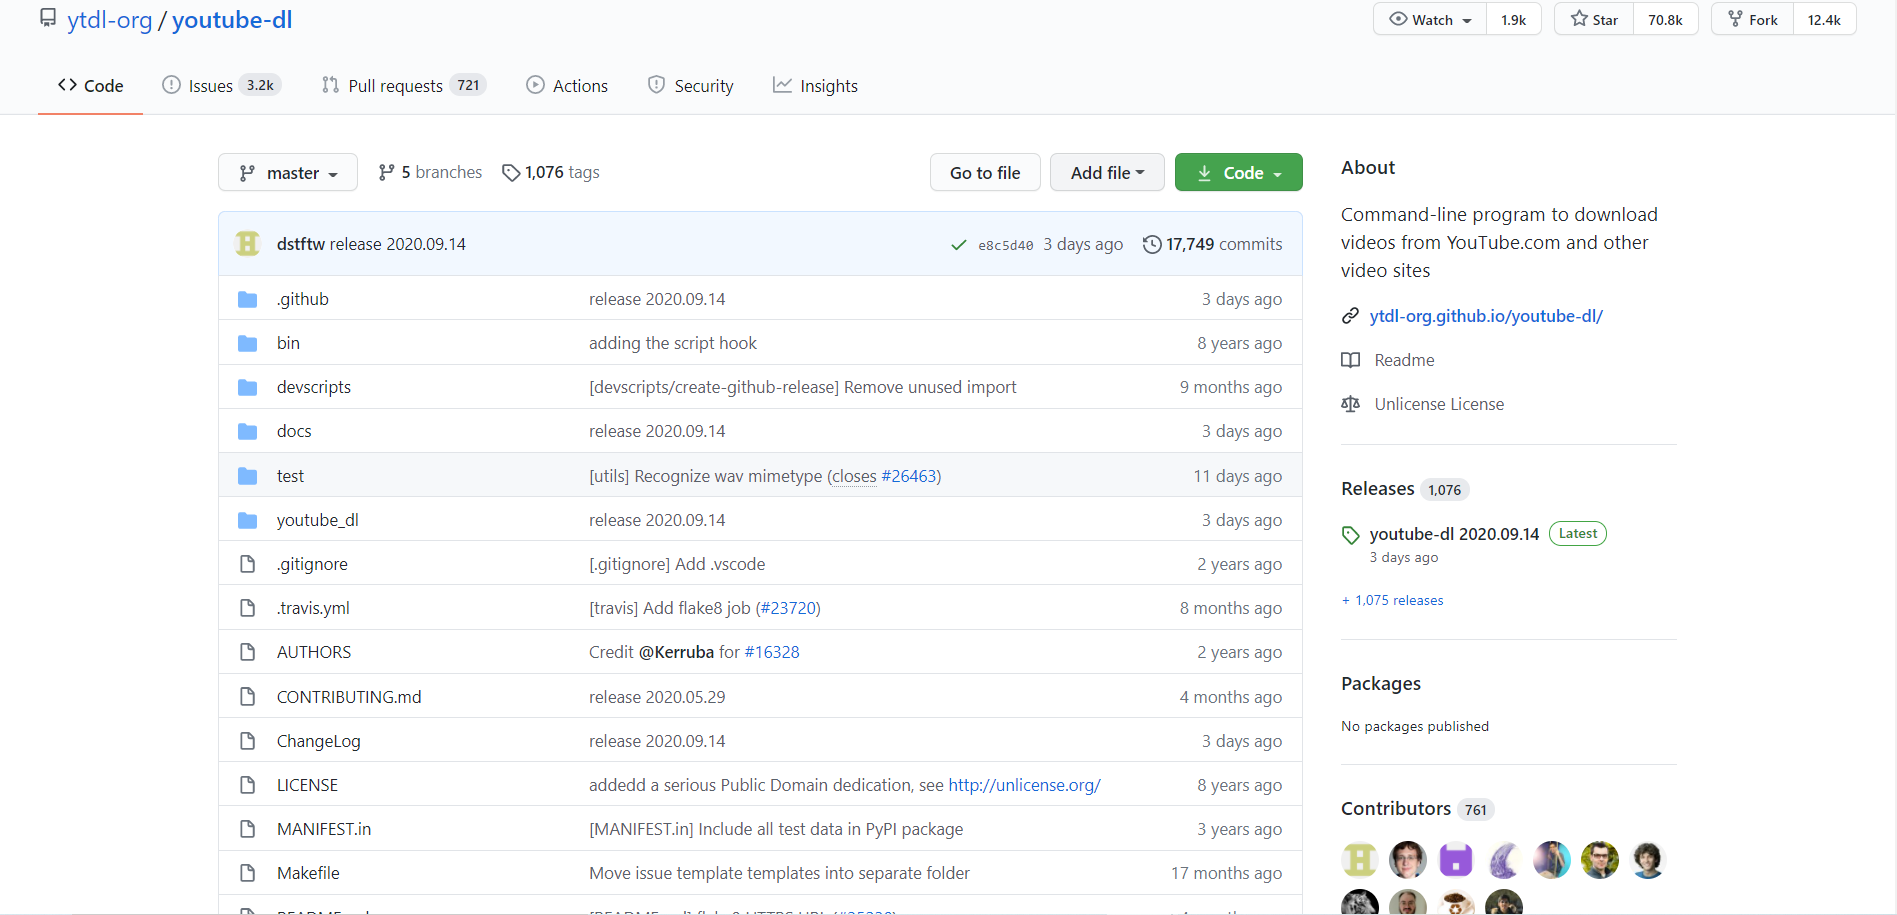1897x915 pixels.
Task: View the 12.4k forks count
Action: coord(1824,19)
